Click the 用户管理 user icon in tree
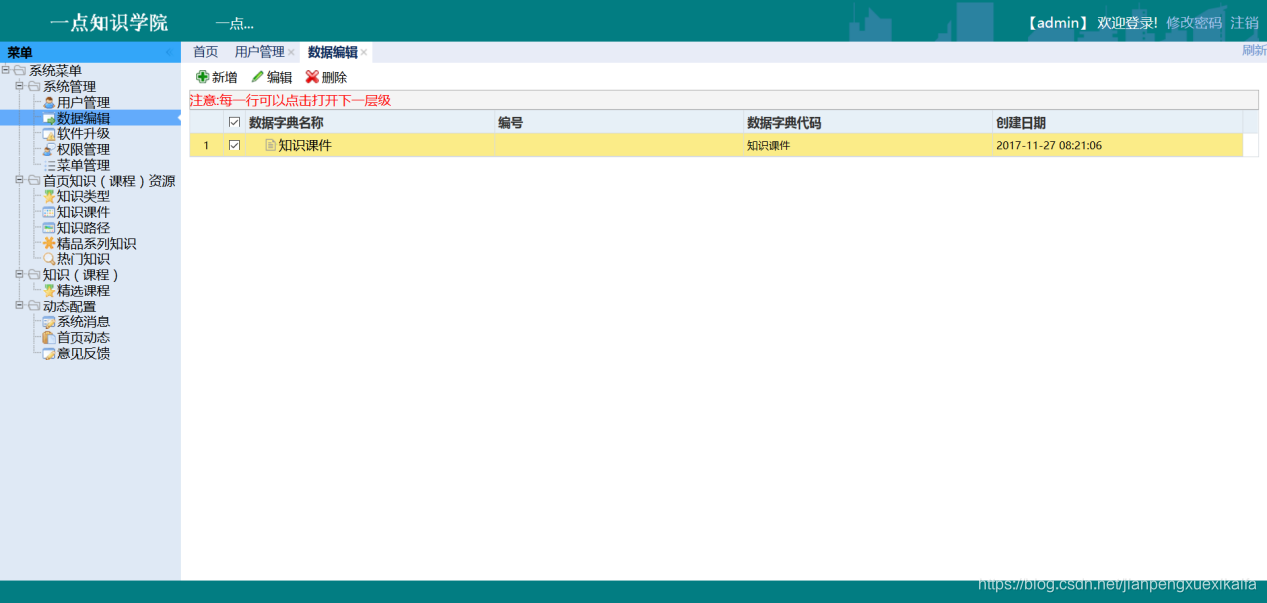Viewport: 1267px width, 603px height. [49, 102]
